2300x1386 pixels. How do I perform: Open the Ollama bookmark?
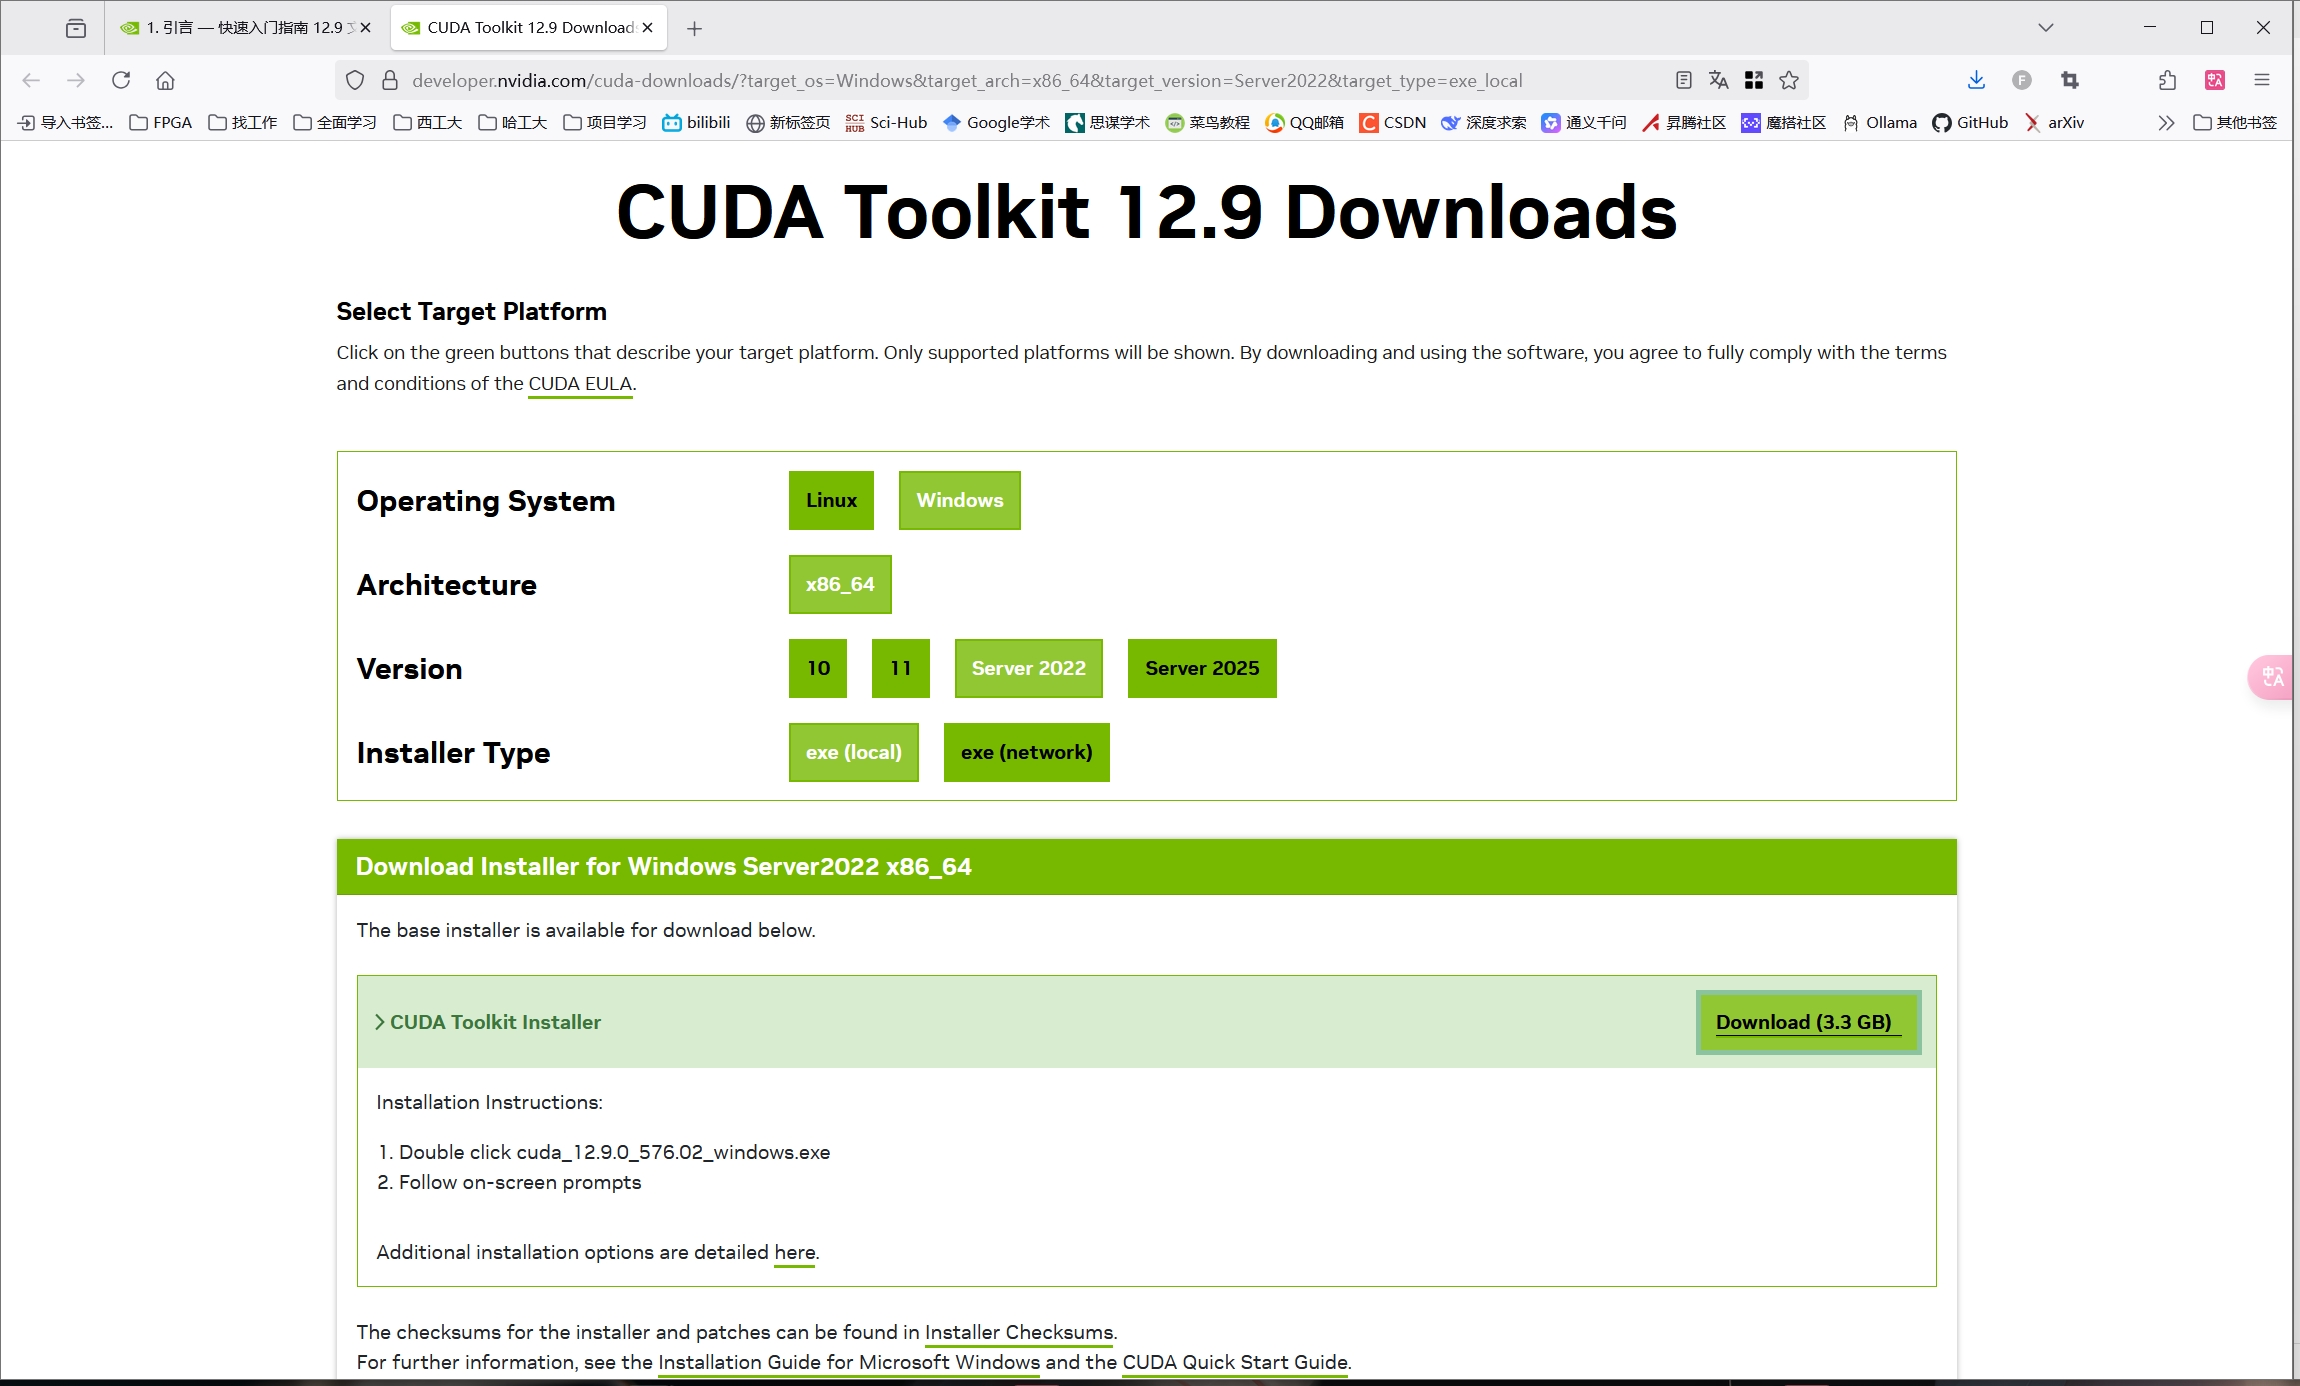1879,123
